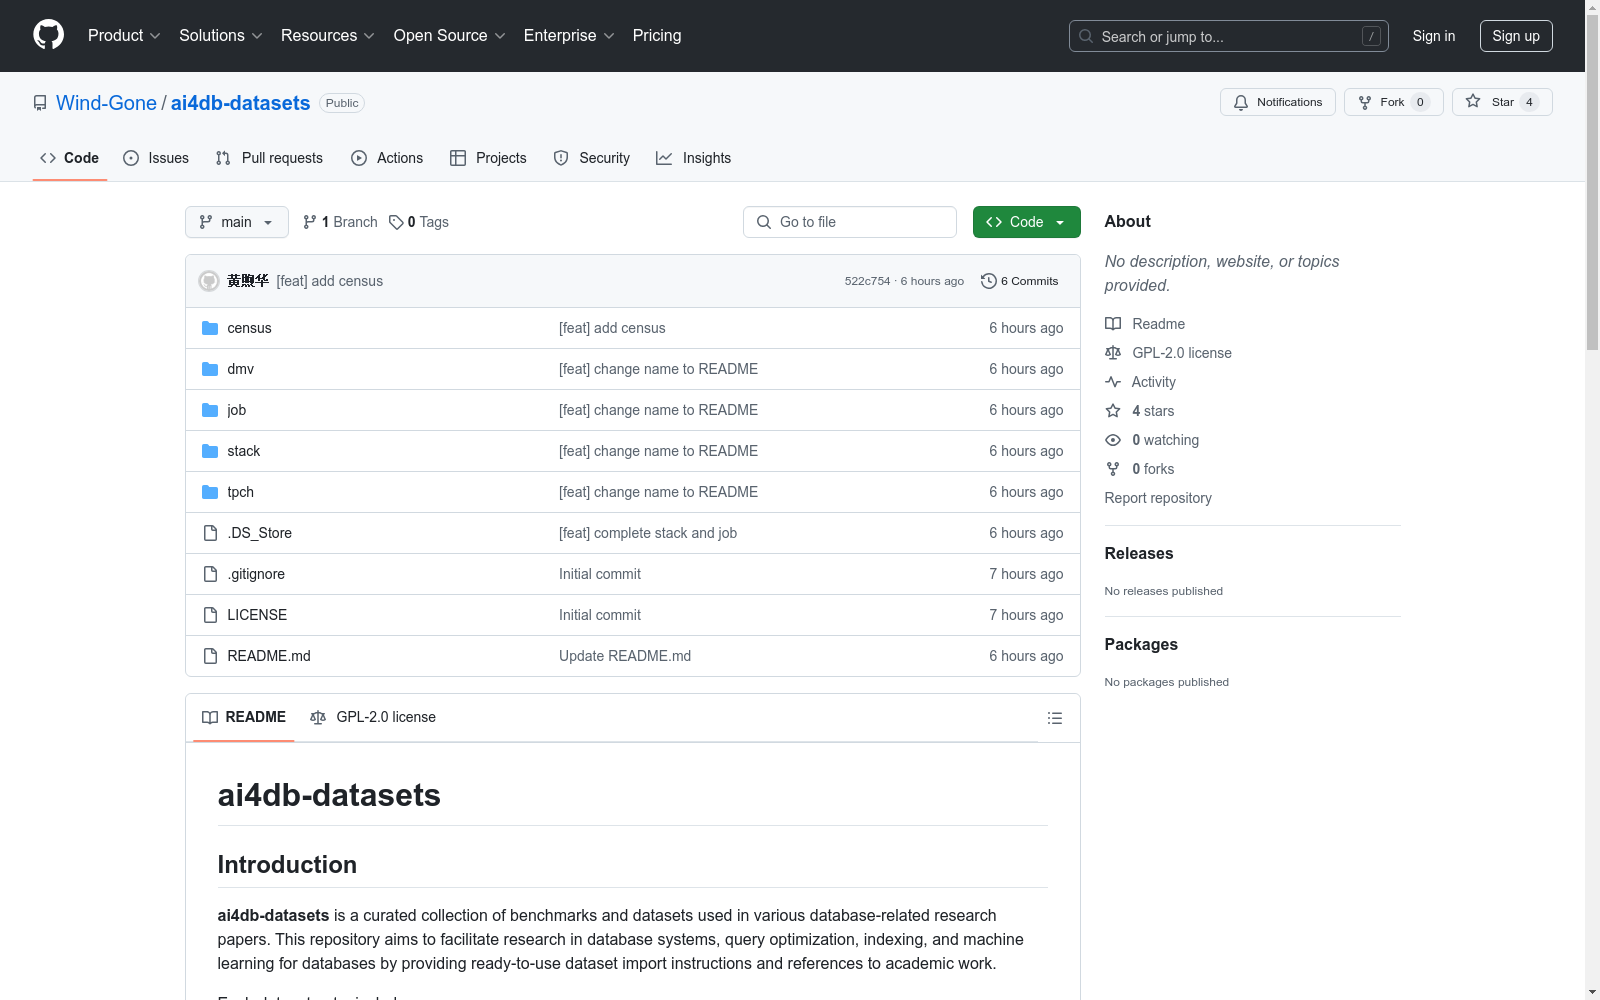Expand the main branch dropdown
This screenshot has height=1000, width=1600.
237,222
